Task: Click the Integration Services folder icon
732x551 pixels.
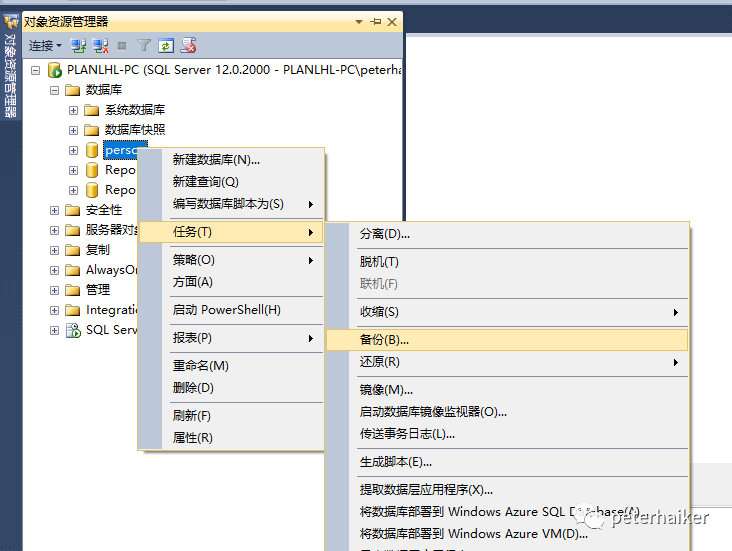Action: pyautogui.click(x=72, y=310)
